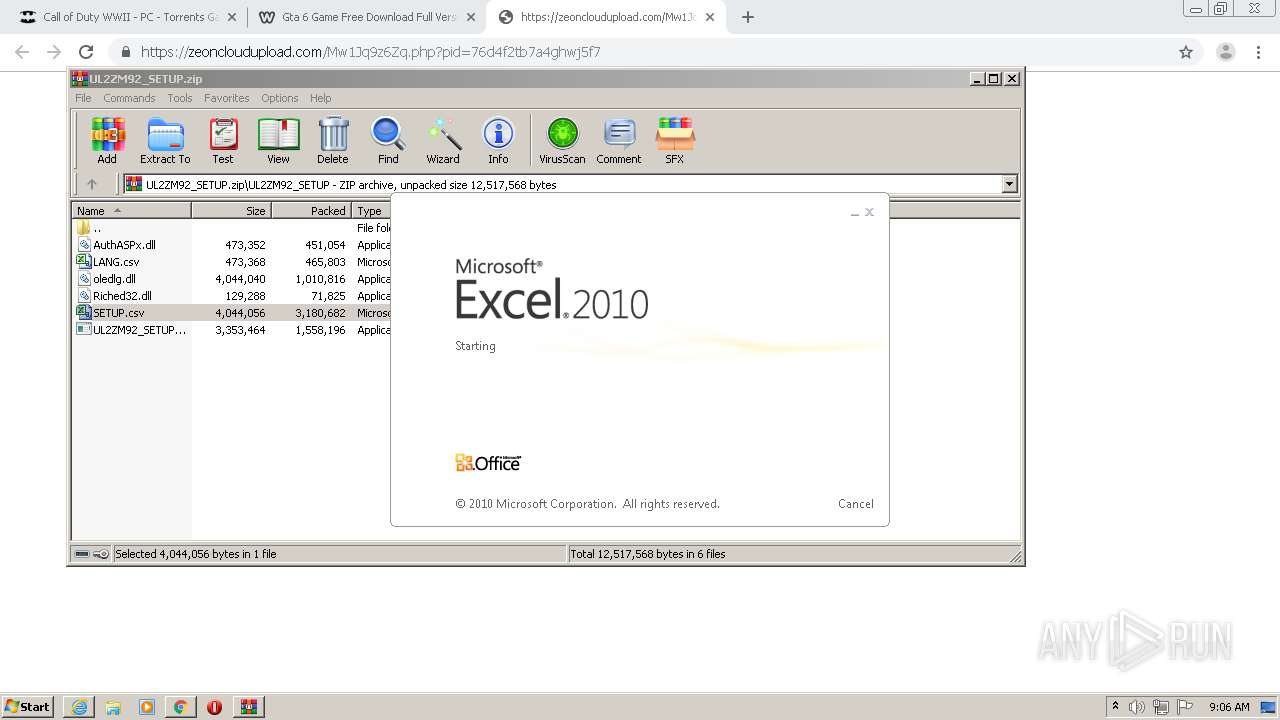Image resolution: width=1280 pixels, height=720 pixels.
Task: Sort files by Size column
Action: pyautogui.click(x=231, y=211)
